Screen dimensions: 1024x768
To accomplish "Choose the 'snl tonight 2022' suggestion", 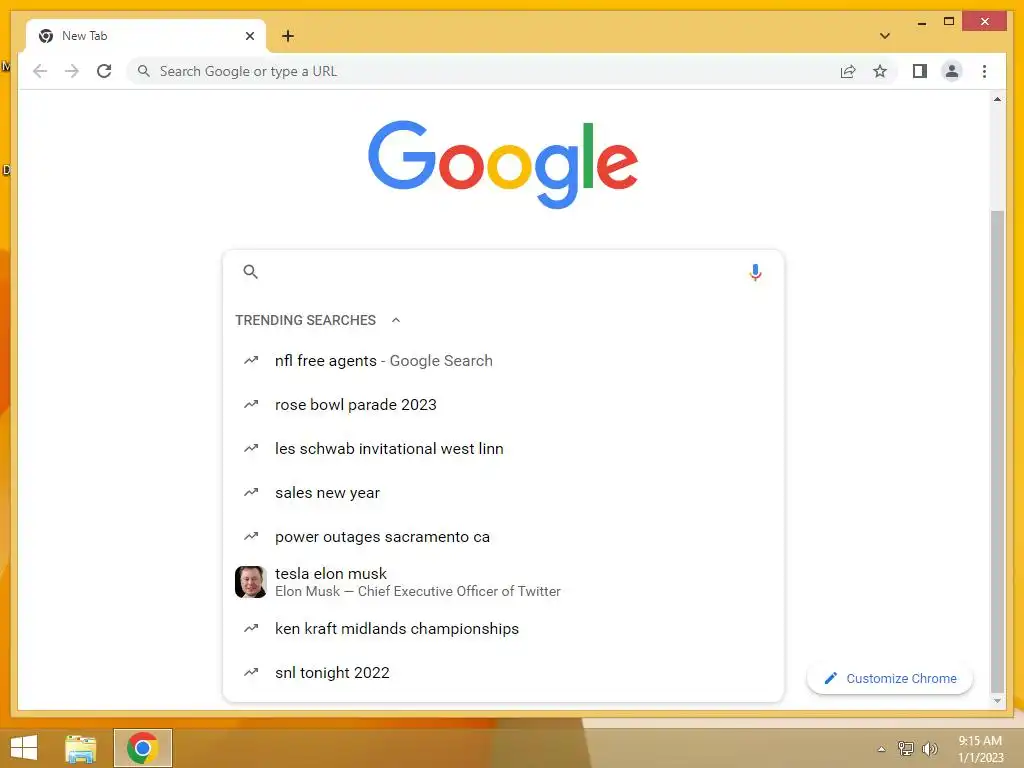I will click(x=503, y=673).
